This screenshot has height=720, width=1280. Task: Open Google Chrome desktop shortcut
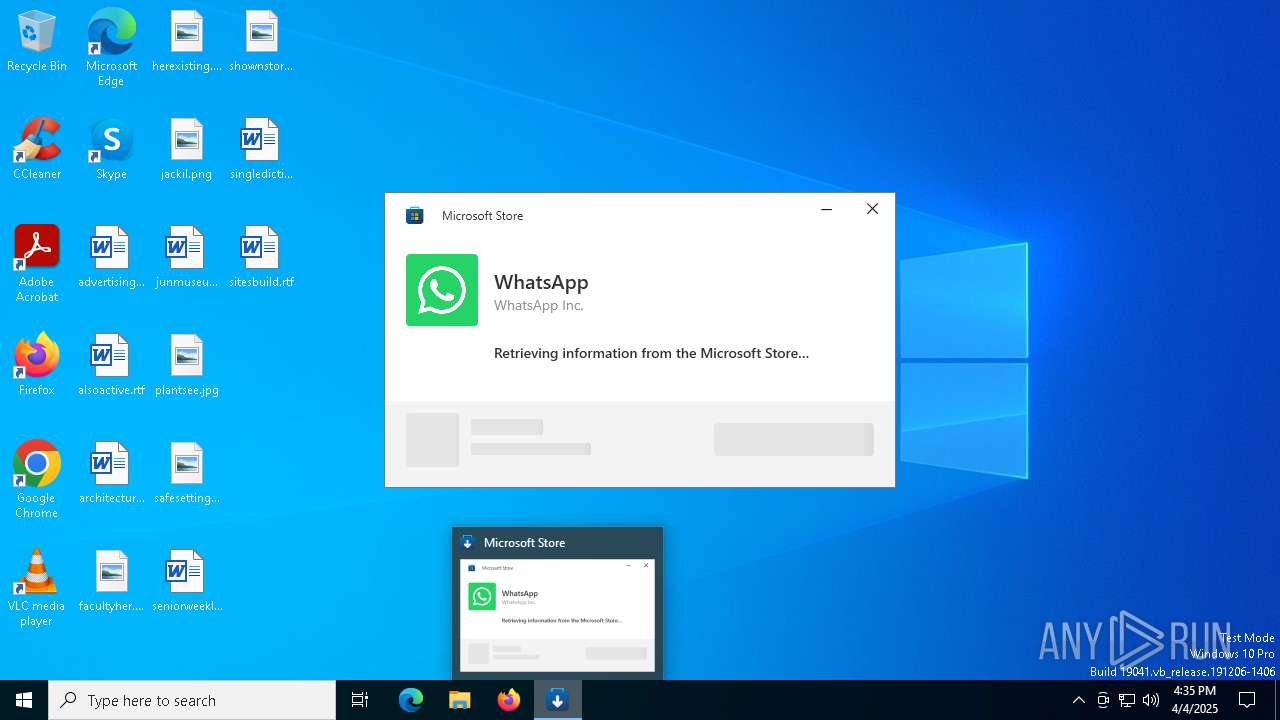(x=37, y=480)
